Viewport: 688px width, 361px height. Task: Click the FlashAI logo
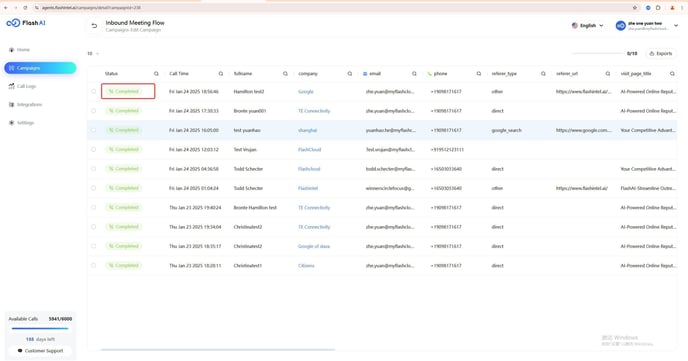tap(26, 23)
